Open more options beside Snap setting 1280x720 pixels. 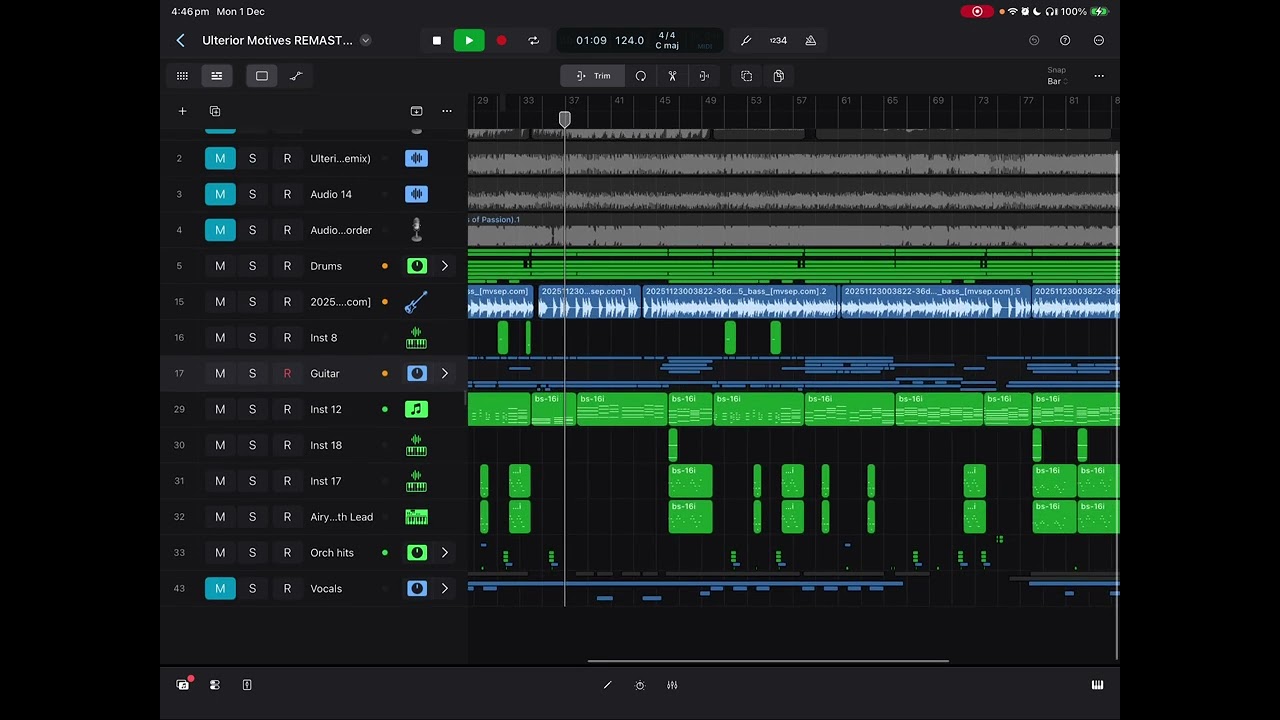(1098, 76)
